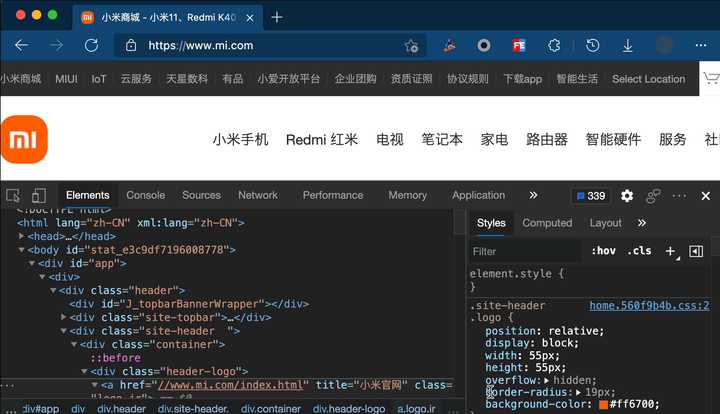
Task: Show more DevTools tabs chevron
Action: pyautogui.click(x=533, y=195)
